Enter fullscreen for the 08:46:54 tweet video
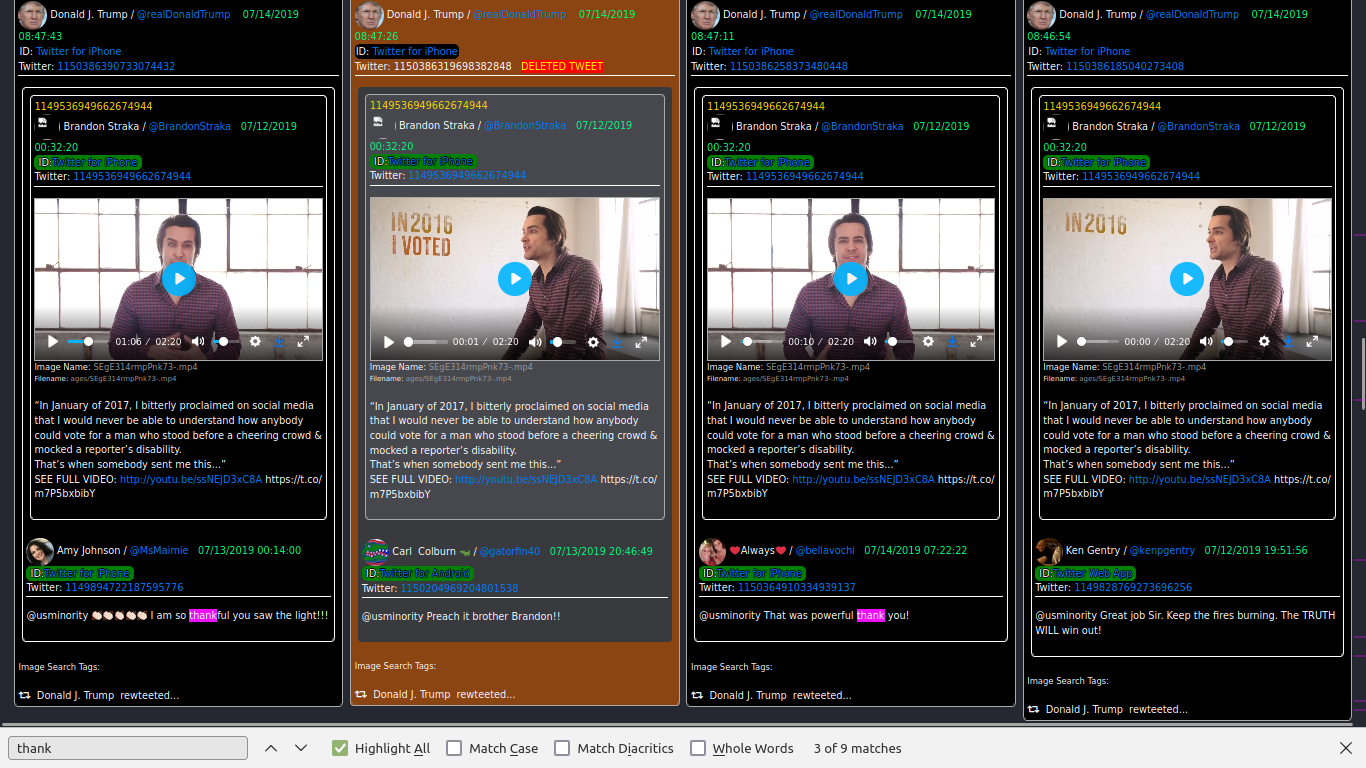This screenshot has width=1366, height=768. pyautogui.click(x=1312, y=341)
